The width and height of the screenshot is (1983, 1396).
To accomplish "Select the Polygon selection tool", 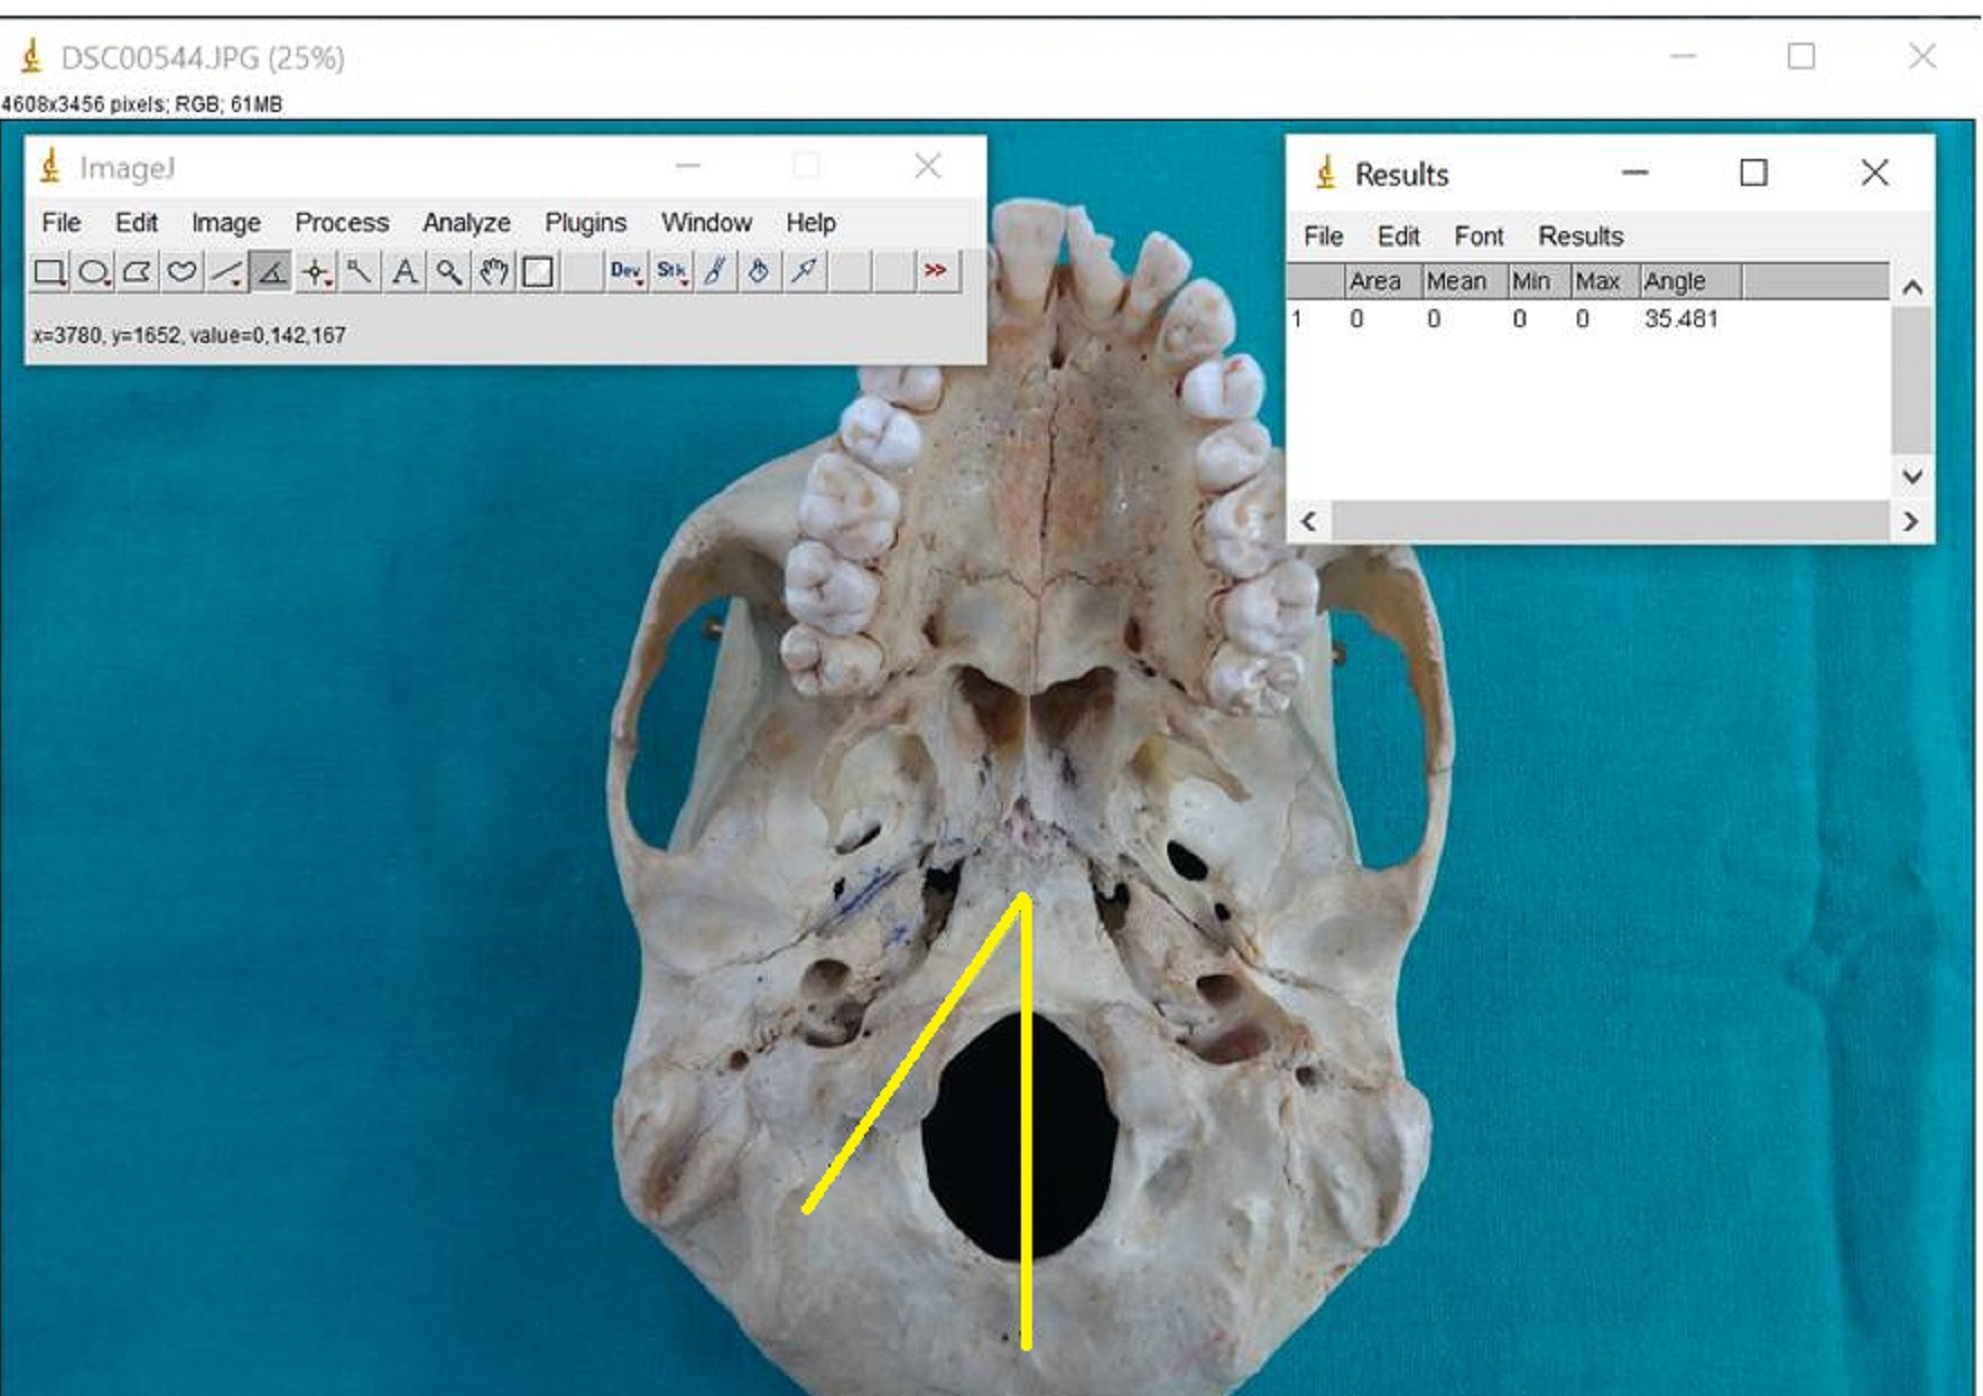I will tap(137, 272).
